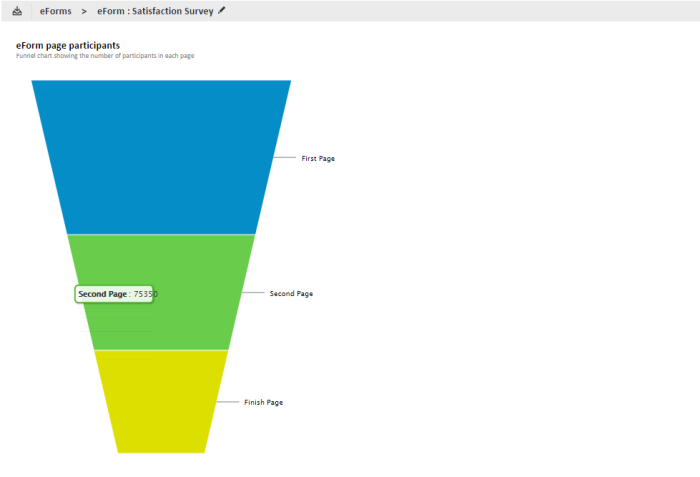Screen dimensions: 700x477
Task: Click the breadcrumb arrow separator after eForms
Action: 84,11
